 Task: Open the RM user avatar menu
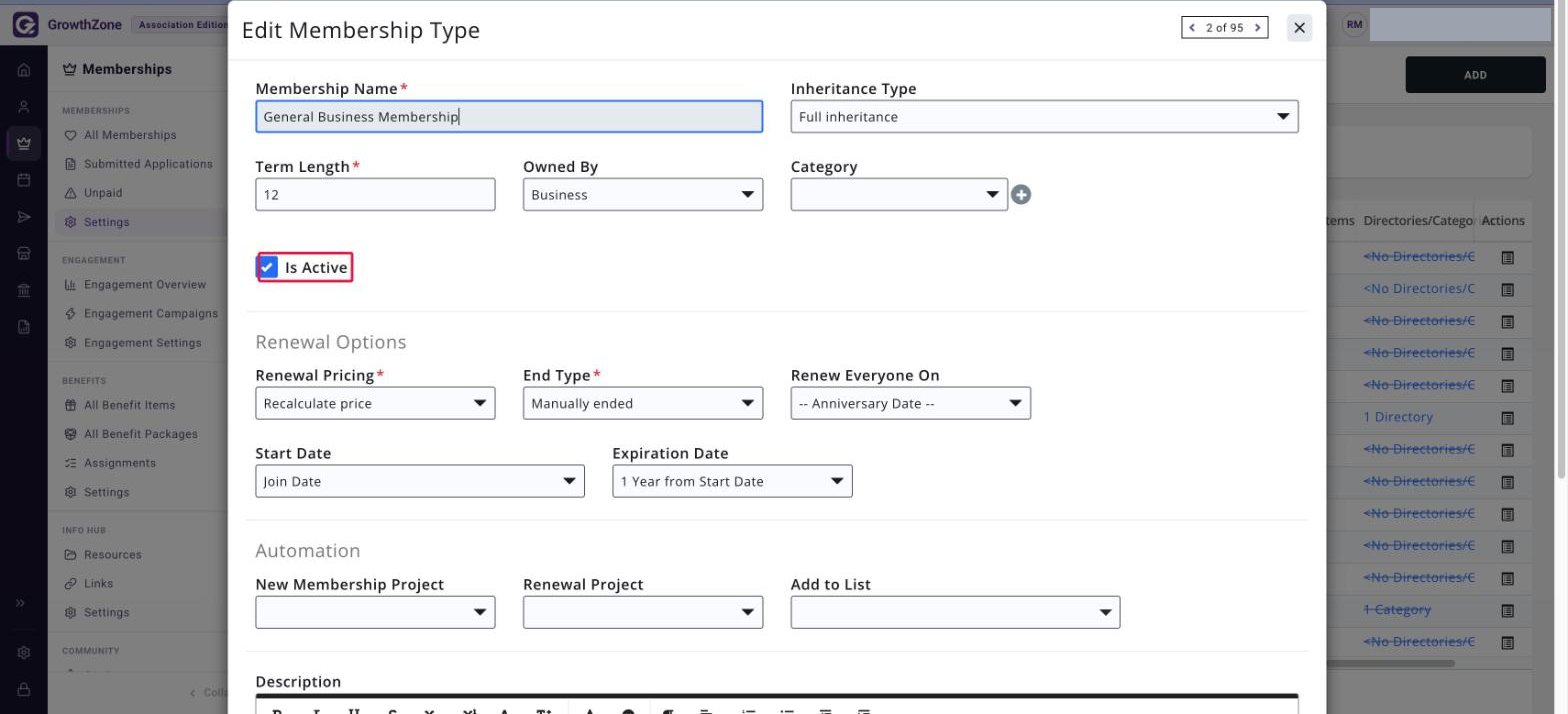click(x=1354, y=25)
